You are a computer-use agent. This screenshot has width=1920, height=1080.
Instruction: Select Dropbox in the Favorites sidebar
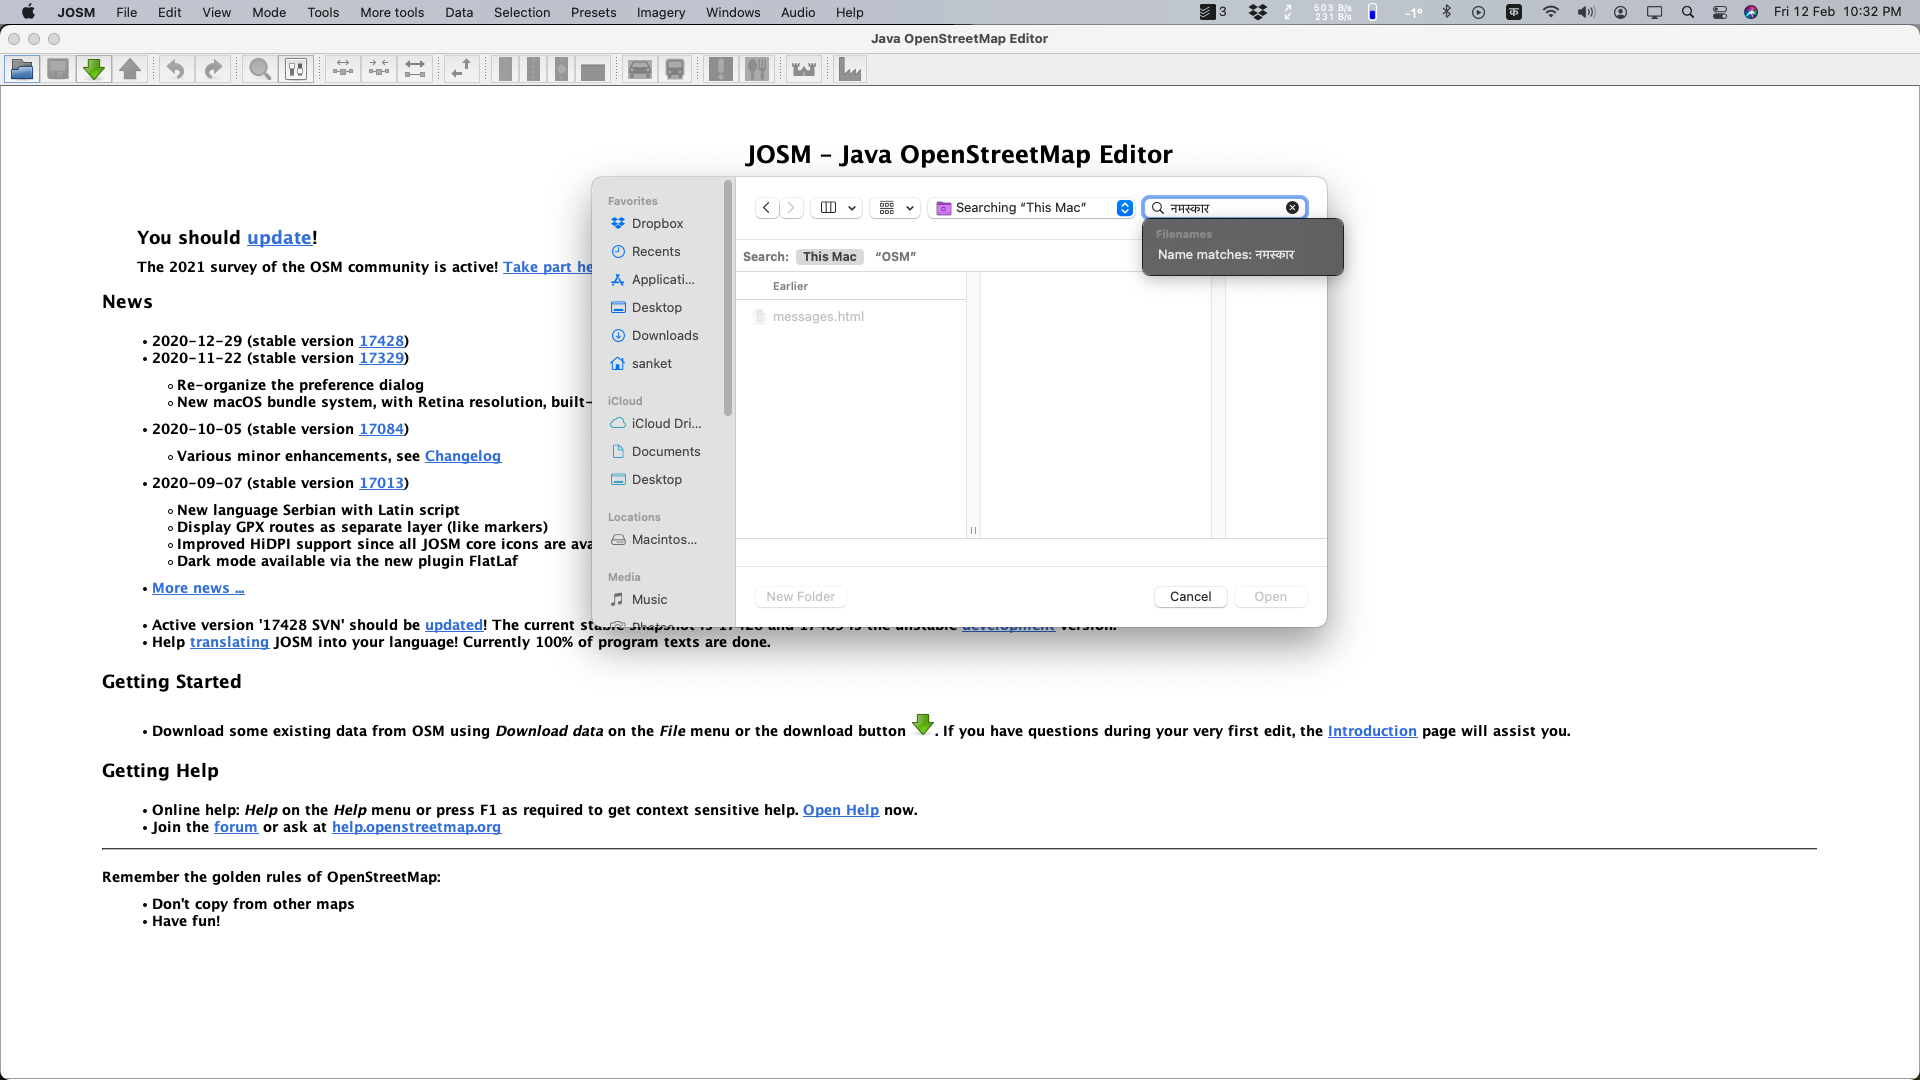pyautogui.click(x=657, y=224)
